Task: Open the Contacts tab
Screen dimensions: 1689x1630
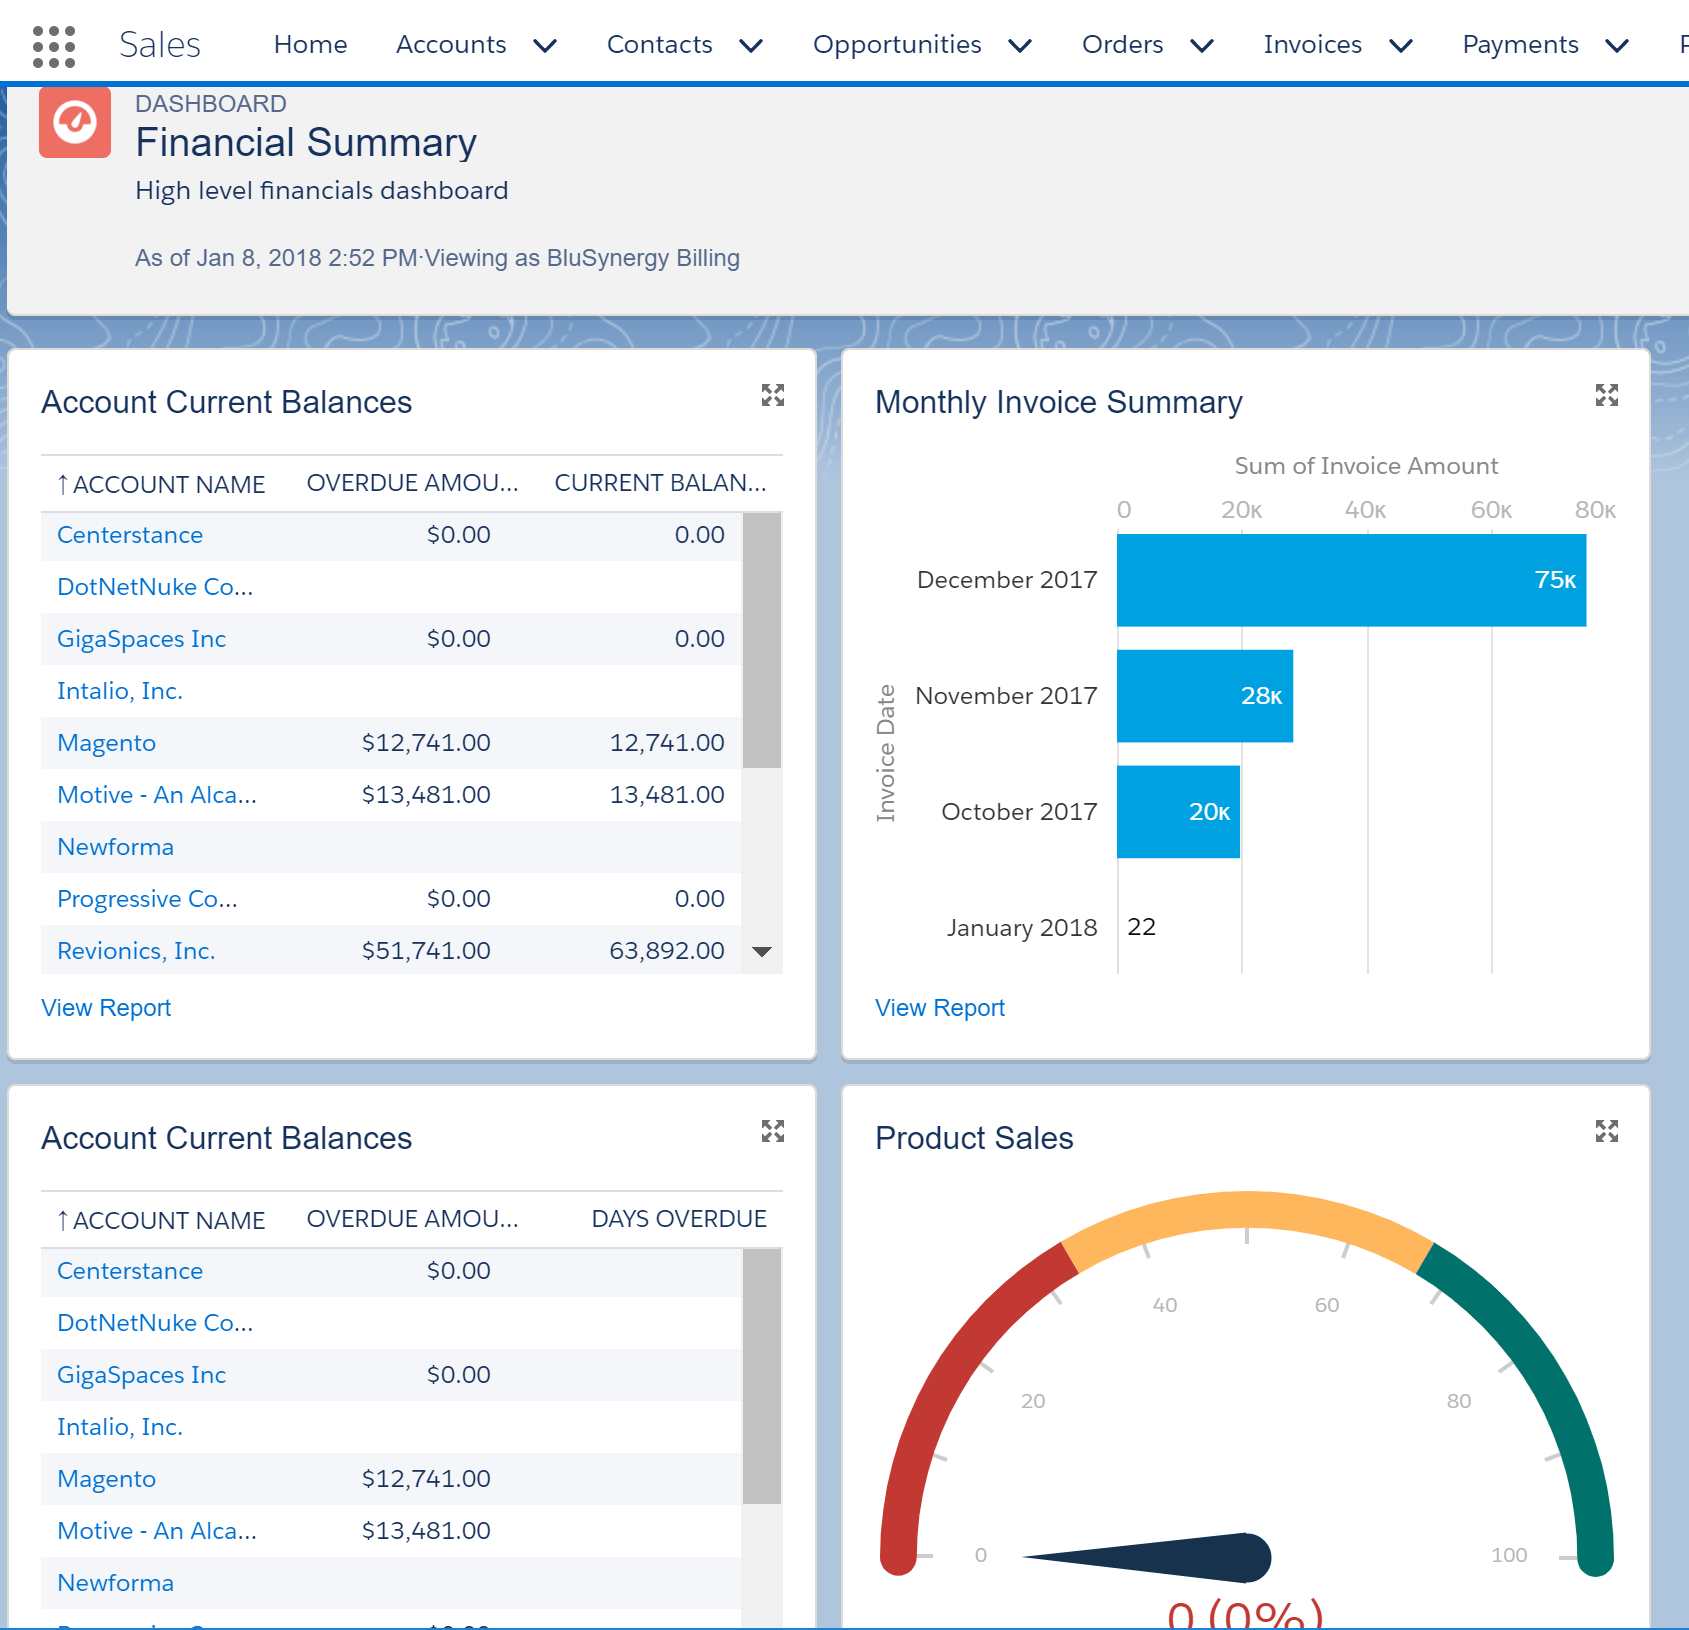Action: pos(660,45)
